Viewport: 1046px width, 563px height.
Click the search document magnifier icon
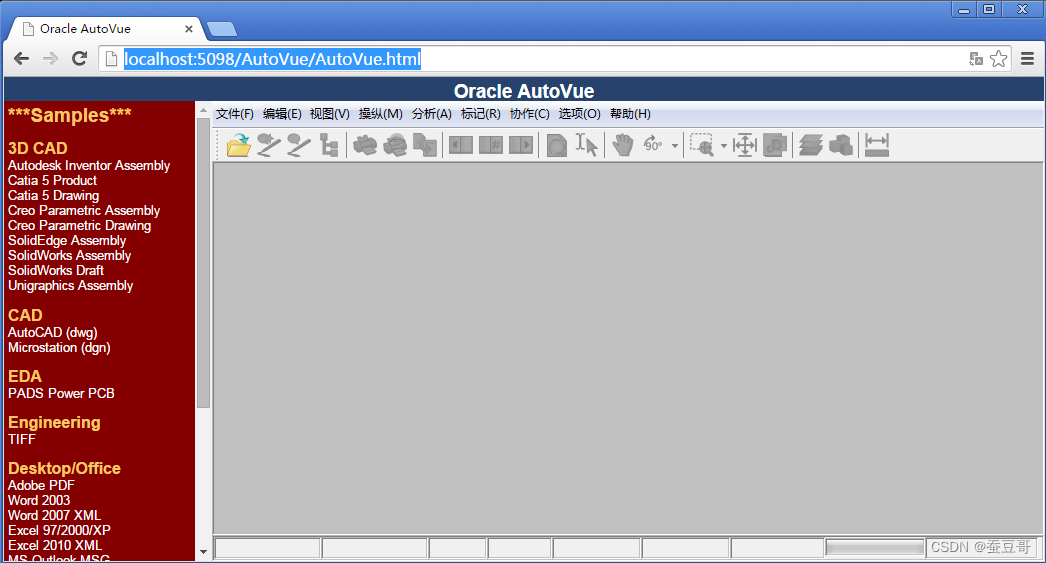(x=556, y=145)
